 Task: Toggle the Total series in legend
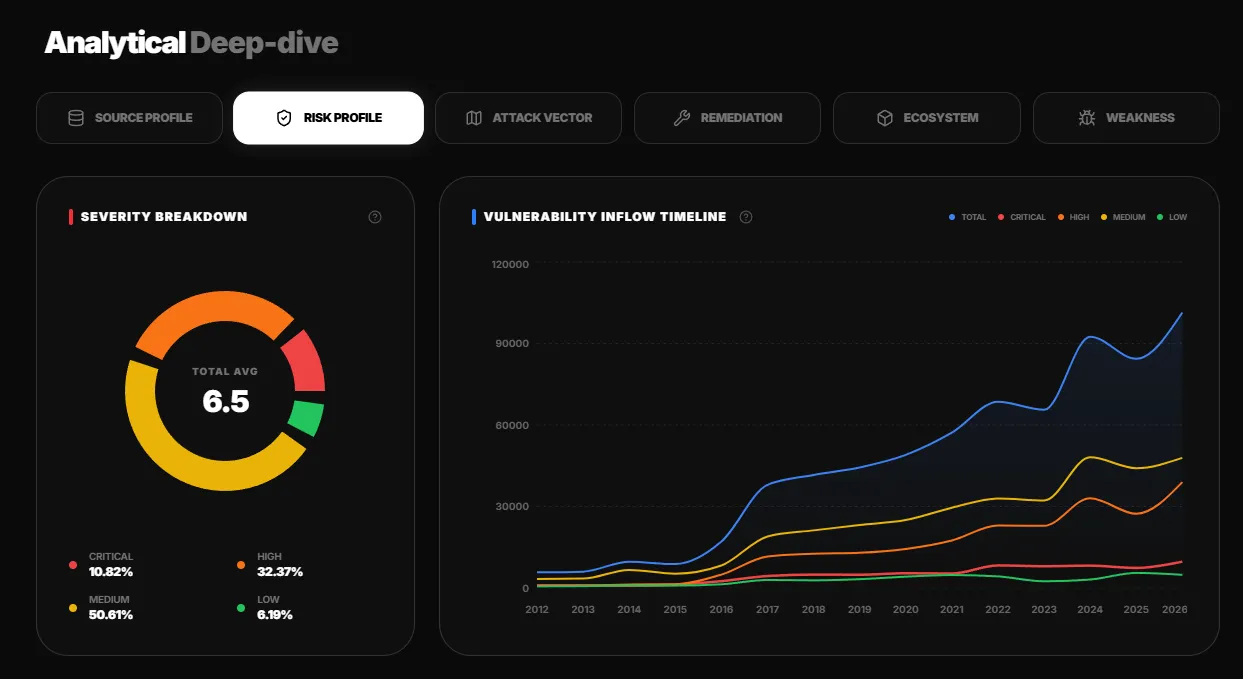click(x=967, y=217)
